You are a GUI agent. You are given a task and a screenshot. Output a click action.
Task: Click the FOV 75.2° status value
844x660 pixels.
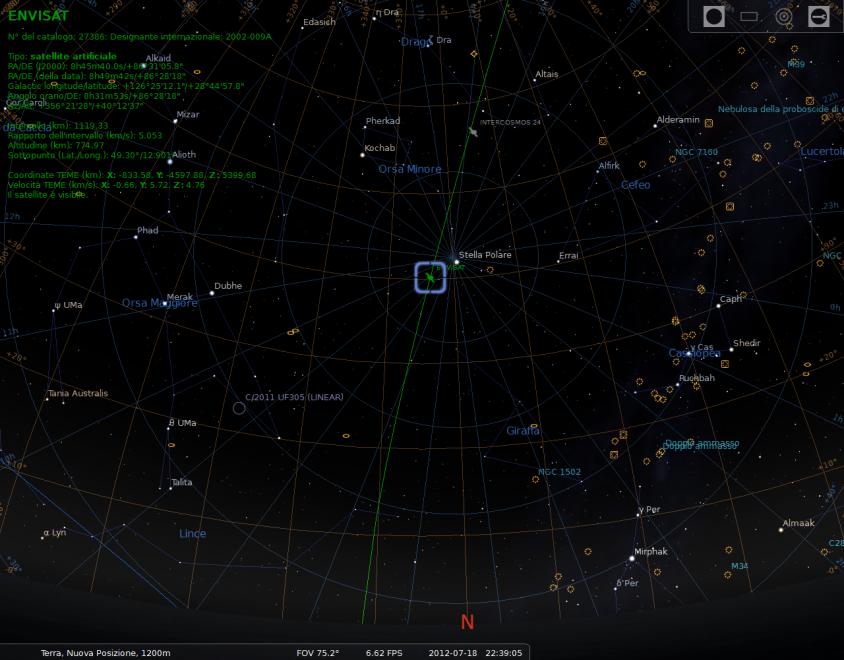pyautogui.click(x=318, y=653)
